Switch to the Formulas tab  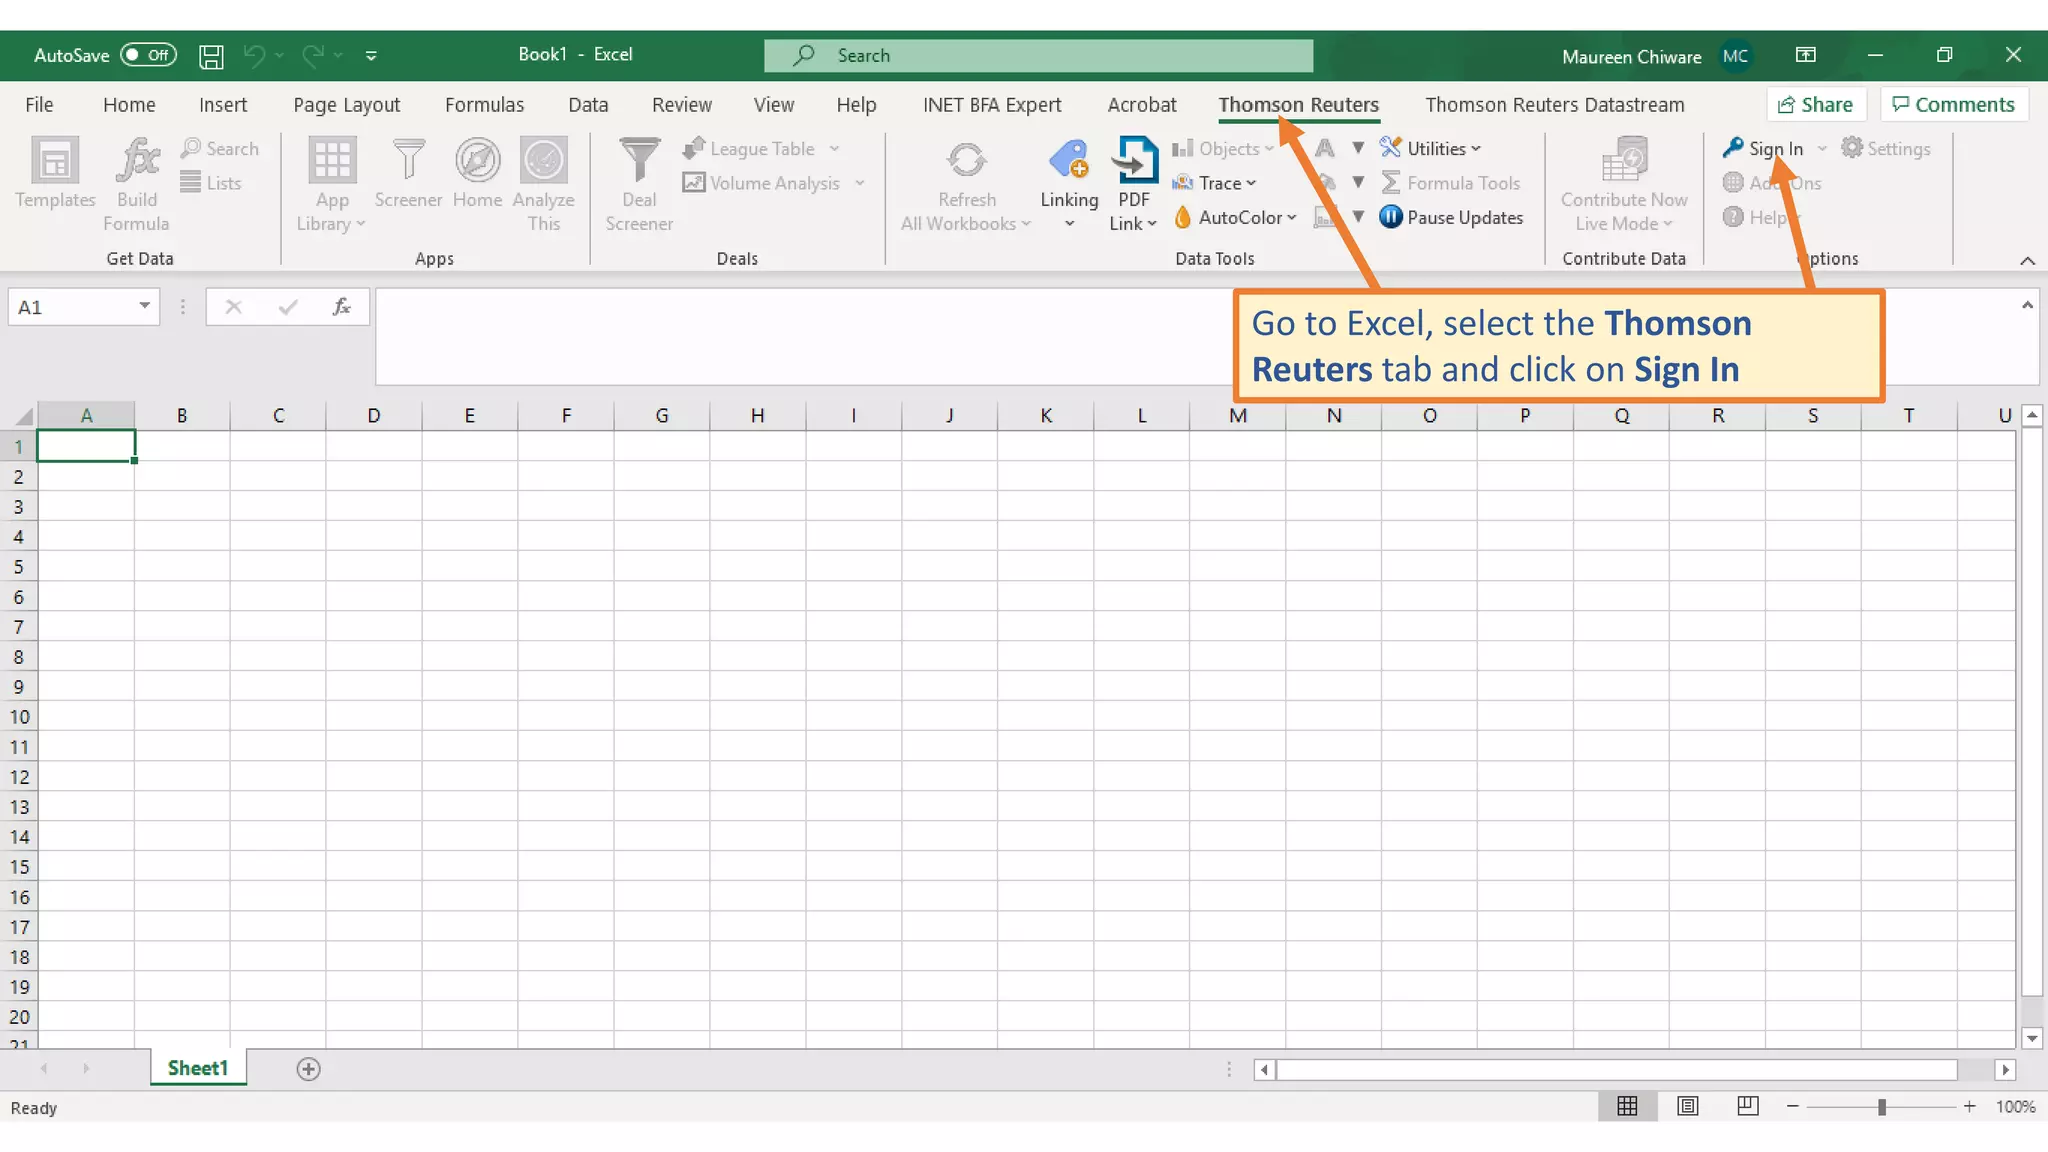[x=484, y=105]
